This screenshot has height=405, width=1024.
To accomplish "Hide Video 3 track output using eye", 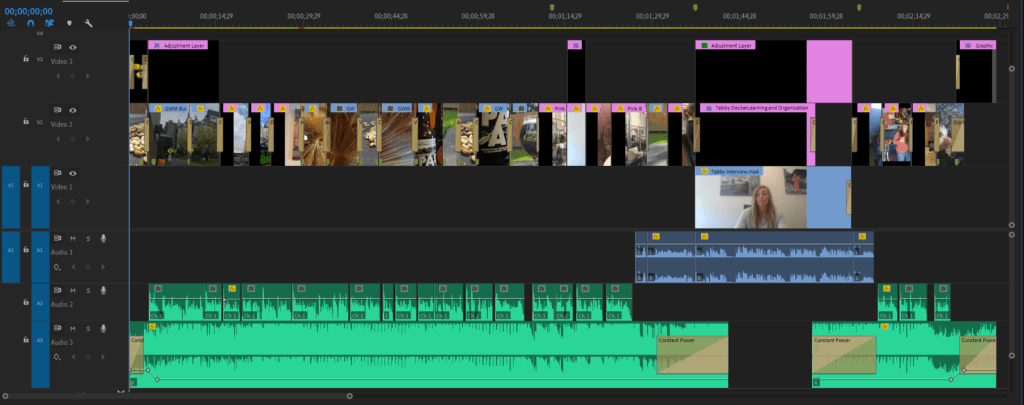I will [x=73, y=47].
